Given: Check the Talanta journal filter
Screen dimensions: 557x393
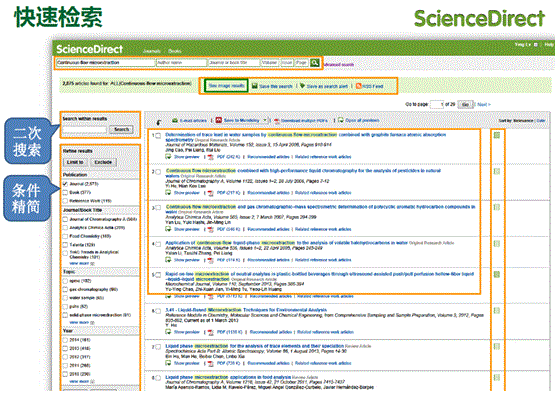Looking at the screenshot, I should click(x=65, y=244).
